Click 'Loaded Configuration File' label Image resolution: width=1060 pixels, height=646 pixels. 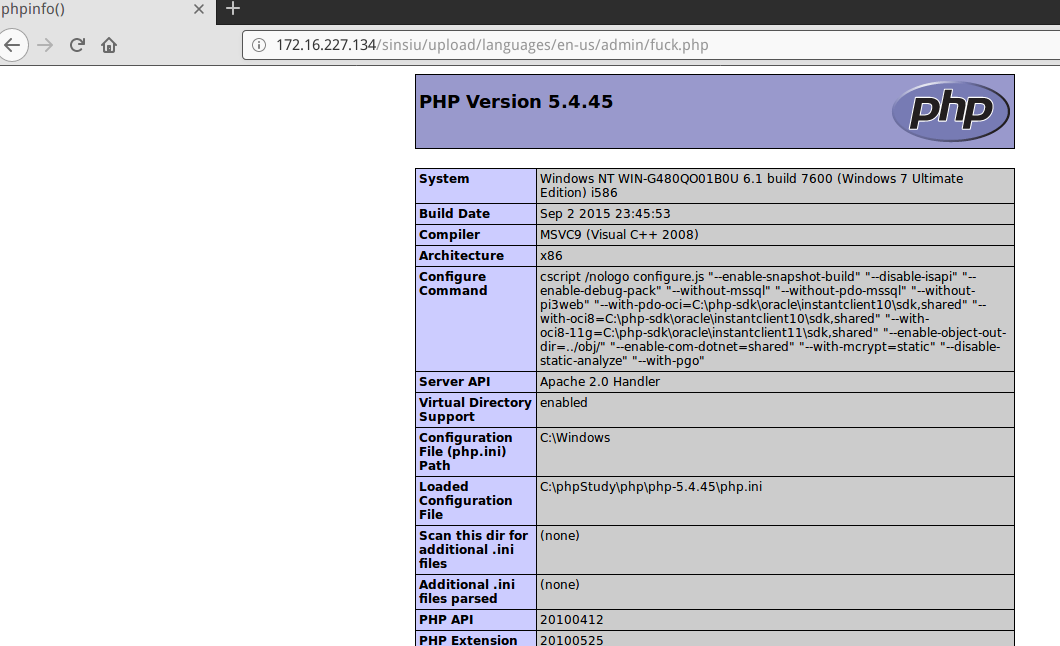coord(466,501)
